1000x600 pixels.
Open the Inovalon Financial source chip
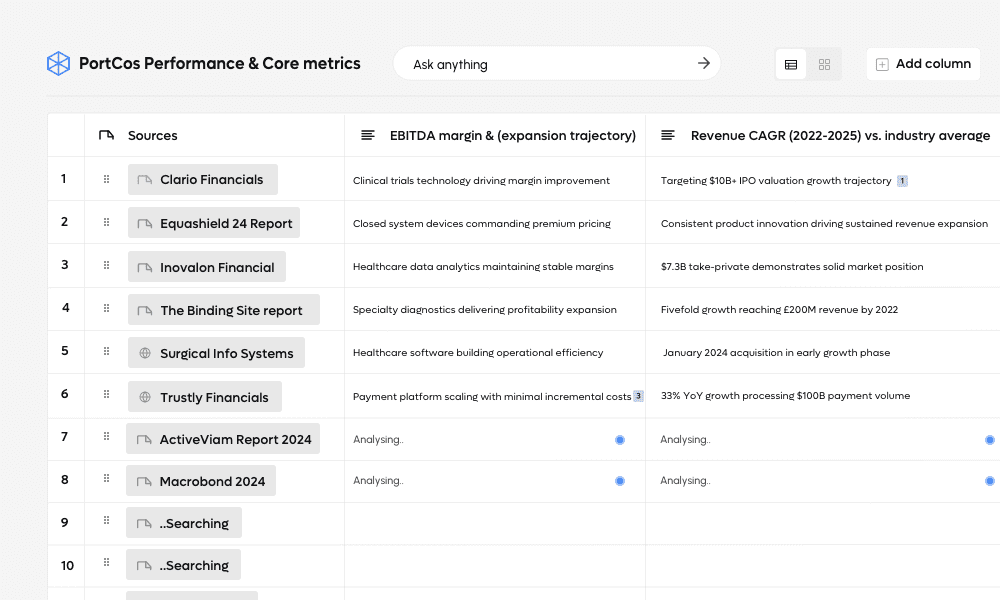(207, 267)
